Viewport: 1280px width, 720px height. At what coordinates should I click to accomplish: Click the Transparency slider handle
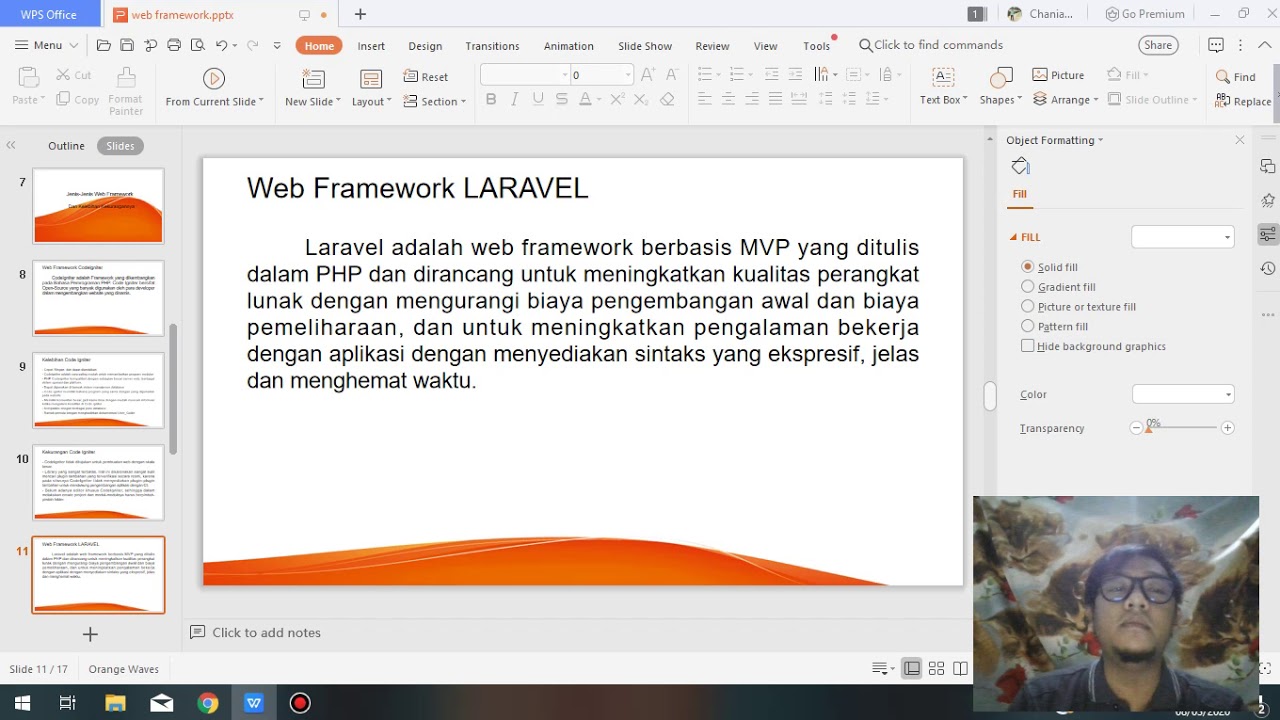[x=1148, y=428]
